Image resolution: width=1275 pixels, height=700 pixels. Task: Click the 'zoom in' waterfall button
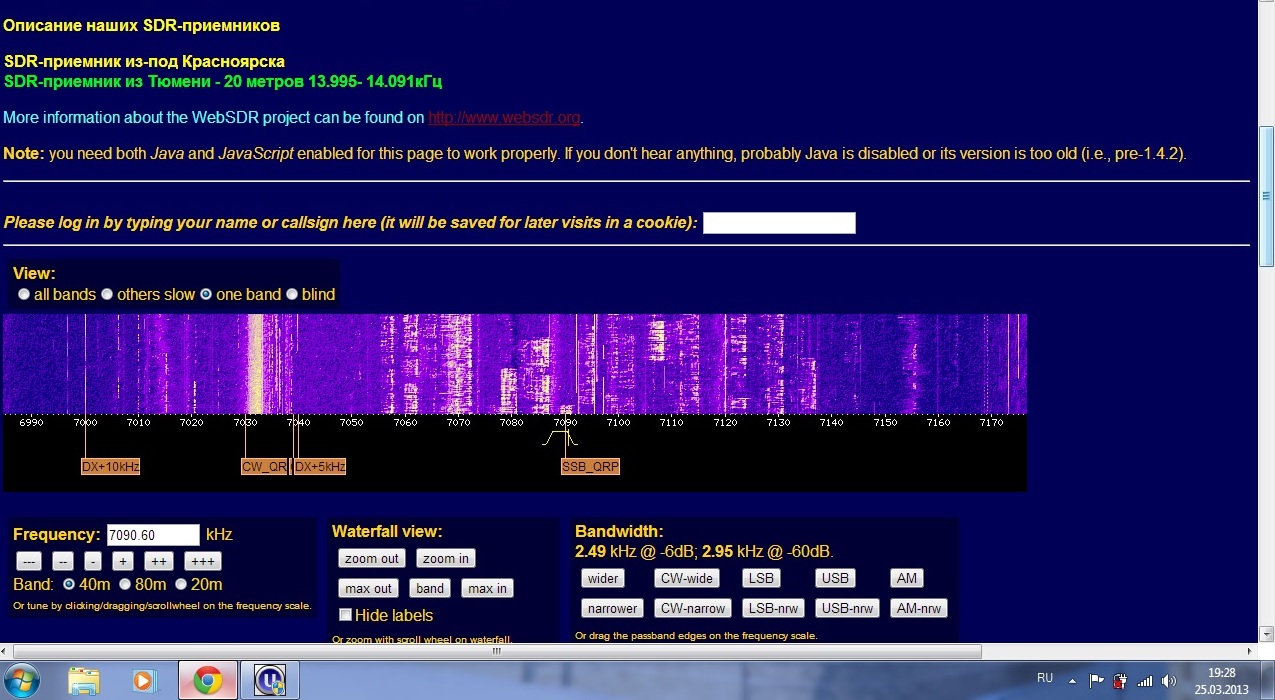(445, 559)
